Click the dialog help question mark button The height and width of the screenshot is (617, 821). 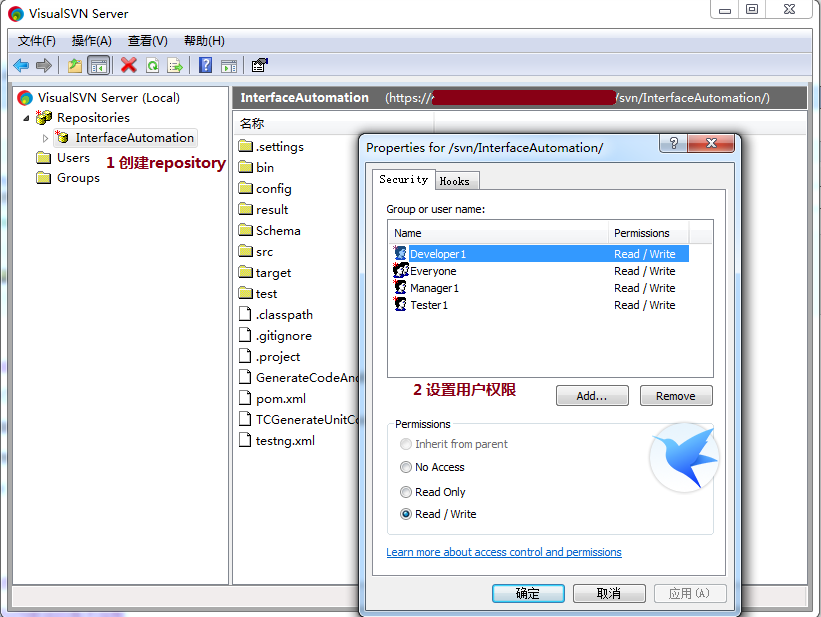point(673,143)
